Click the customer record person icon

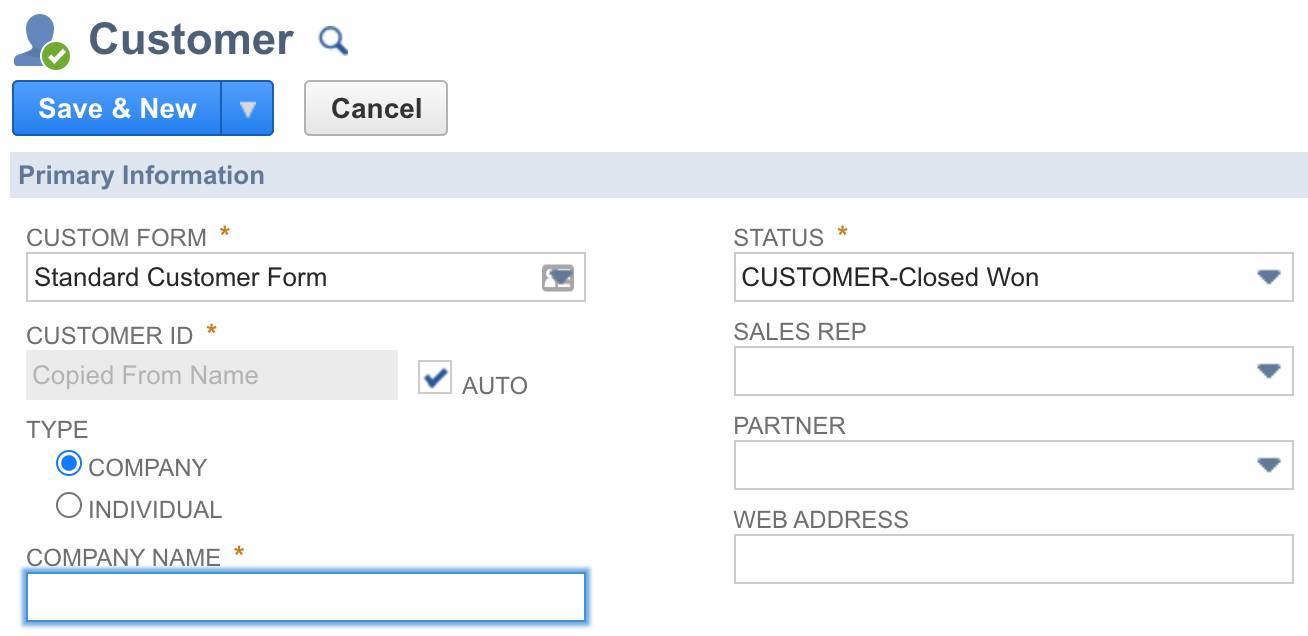(41, 42)
